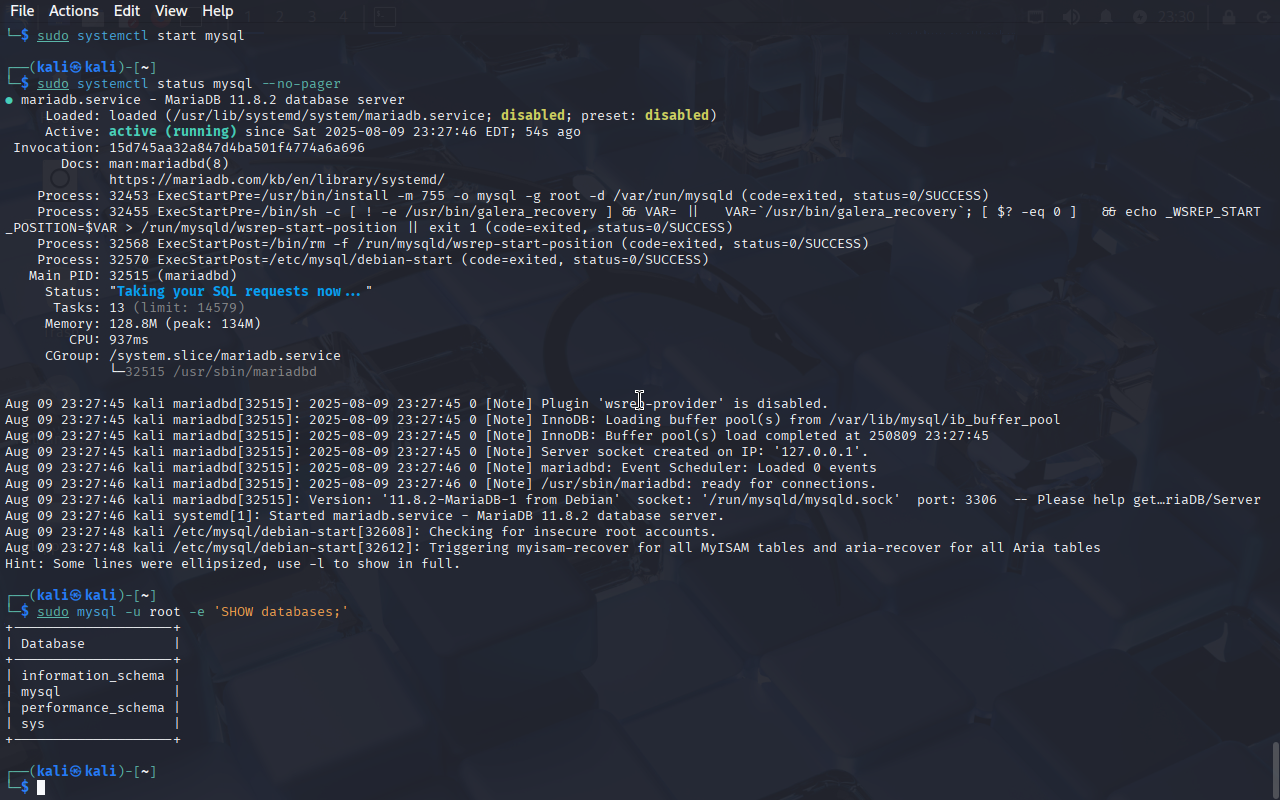
Task: Click the 'Started mariadb.service' systemd log line
Action: click(365, 516)
